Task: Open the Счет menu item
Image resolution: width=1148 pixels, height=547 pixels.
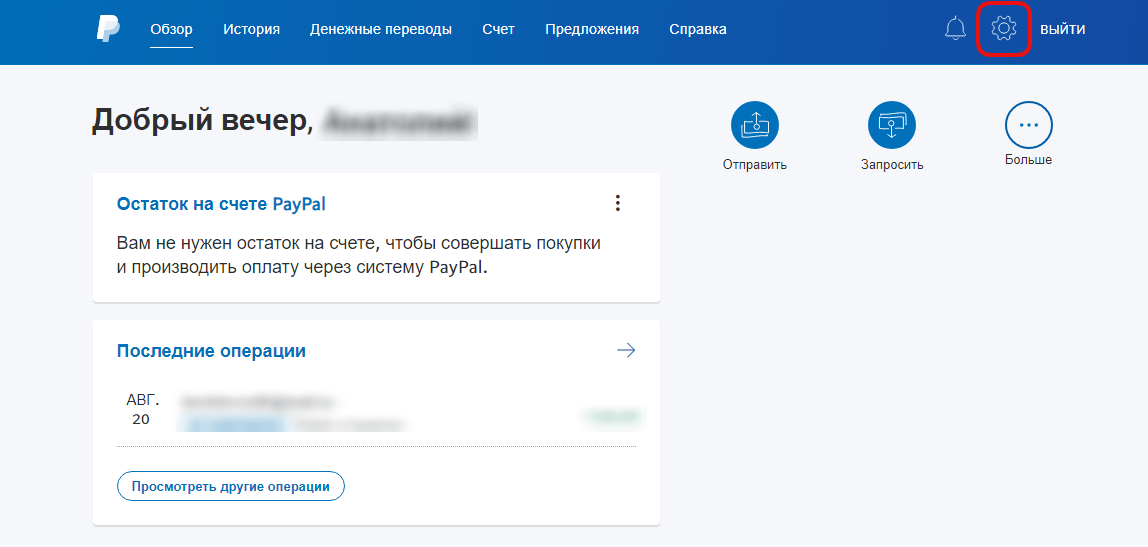Action: tap(499, 29)
